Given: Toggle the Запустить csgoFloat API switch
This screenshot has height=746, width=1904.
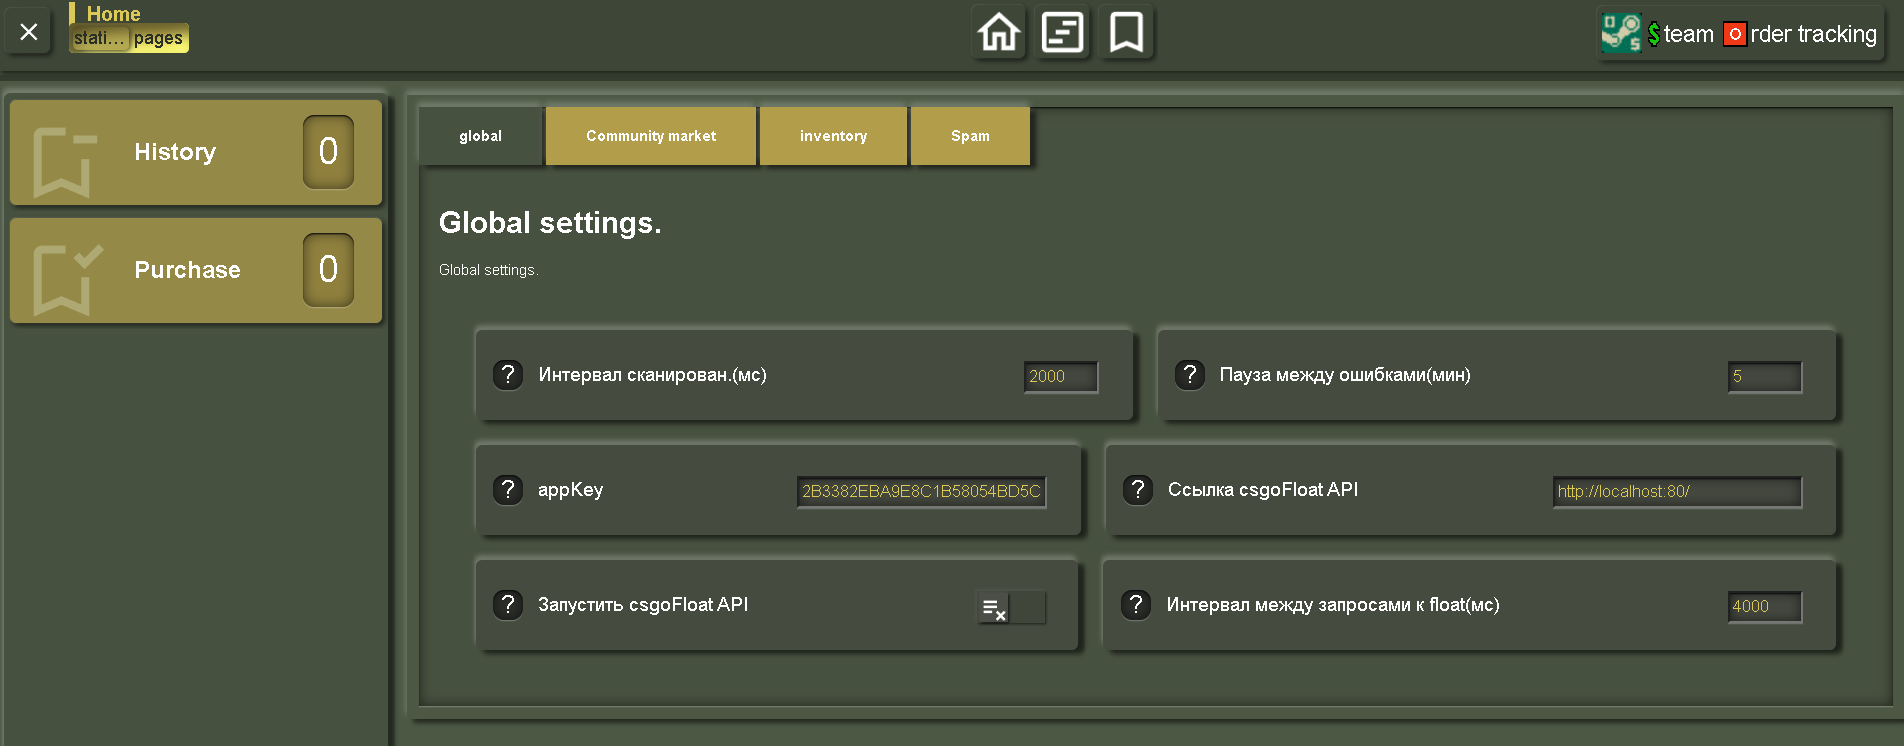Looking at the screenshot, I should coord(1010,607).
